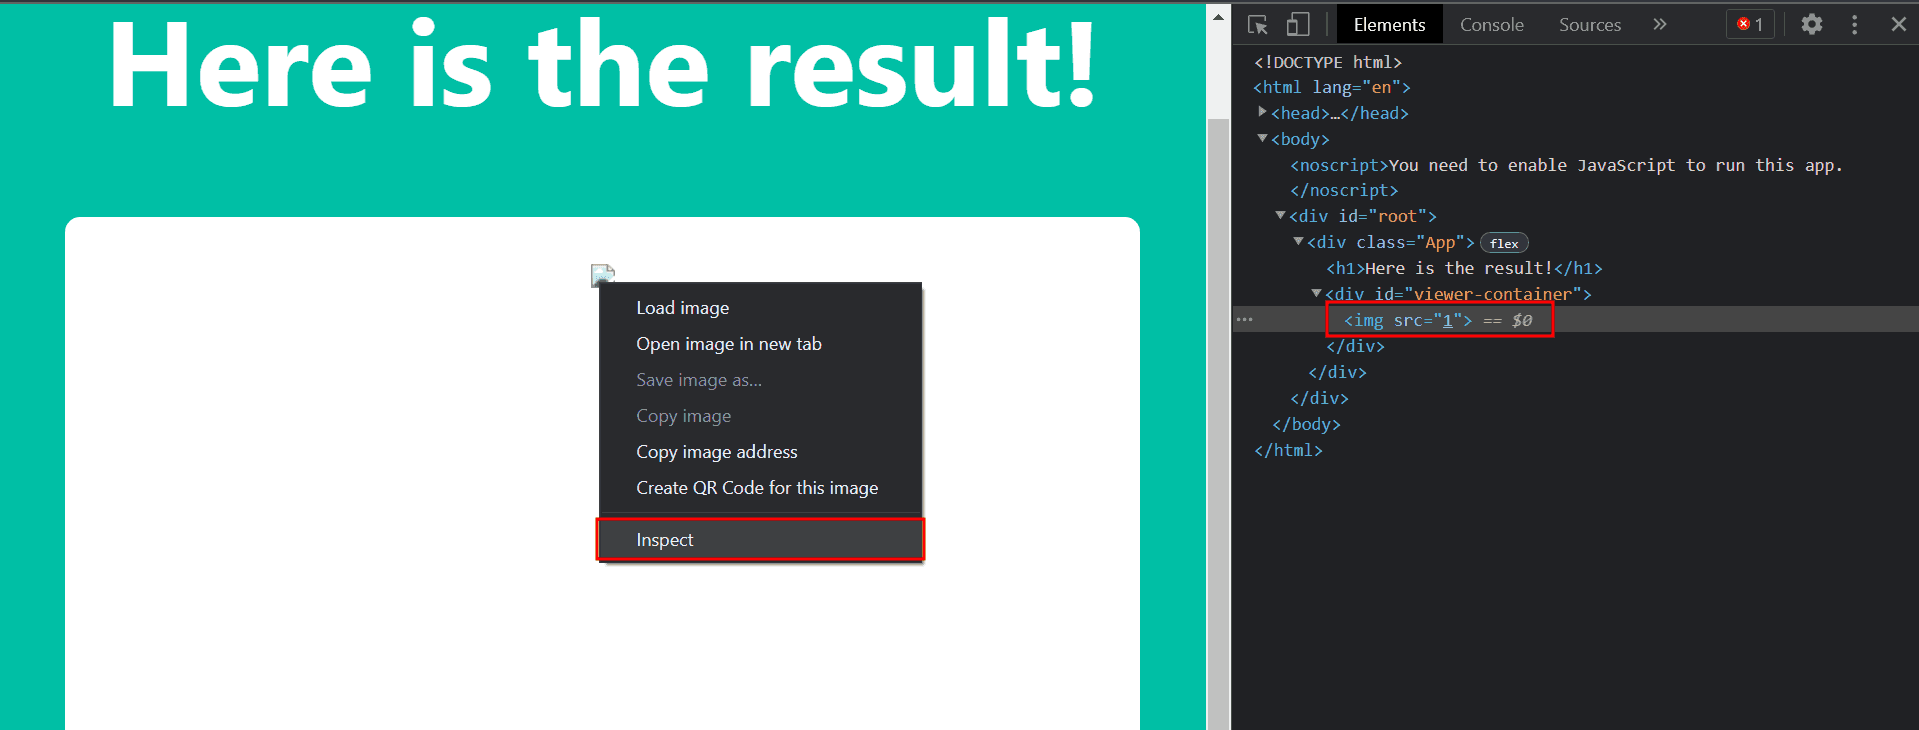Toggle the device toolbar icon
This screenshot has width=1919, height=730.
pyautogui.click(x=1298, y=25)
